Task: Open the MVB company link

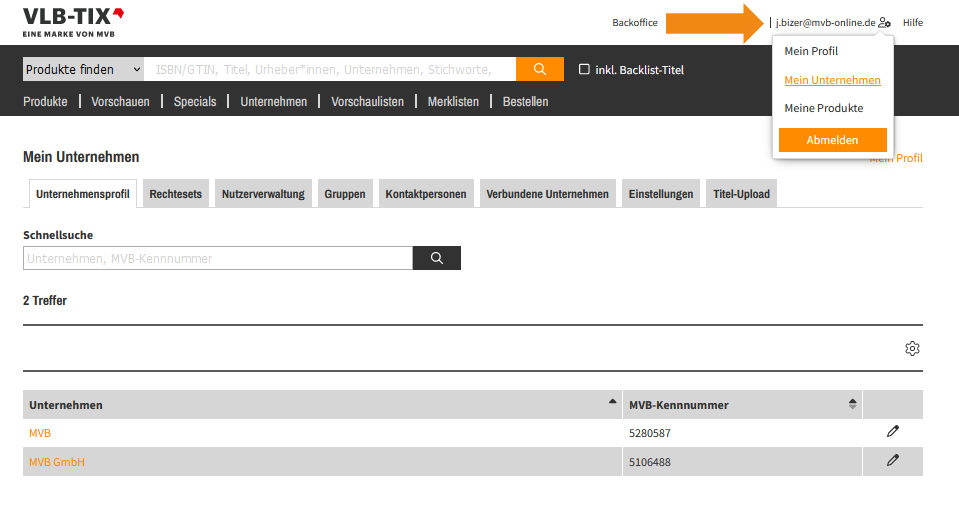Action: click(40, 433)
